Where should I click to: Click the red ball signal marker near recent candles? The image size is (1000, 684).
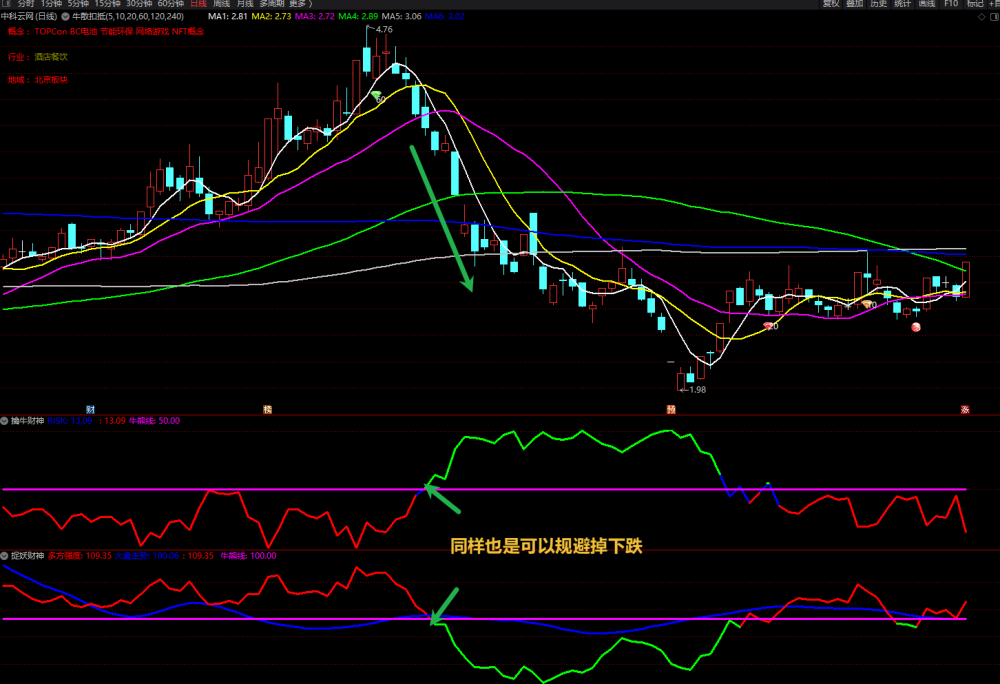[x=916, y=327]
